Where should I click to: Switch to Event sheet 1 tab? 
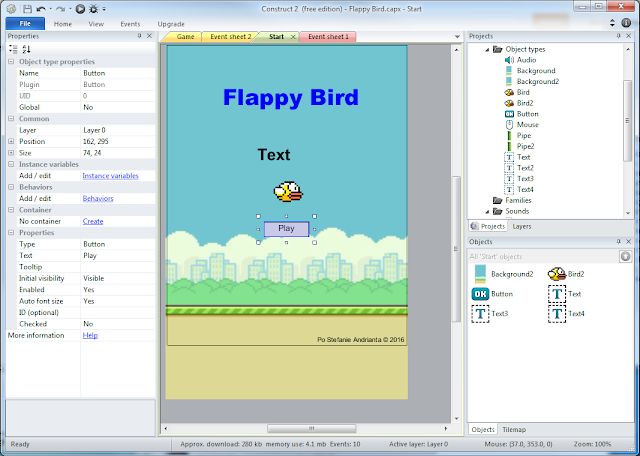pyautogui.click(x=328, y=37)
